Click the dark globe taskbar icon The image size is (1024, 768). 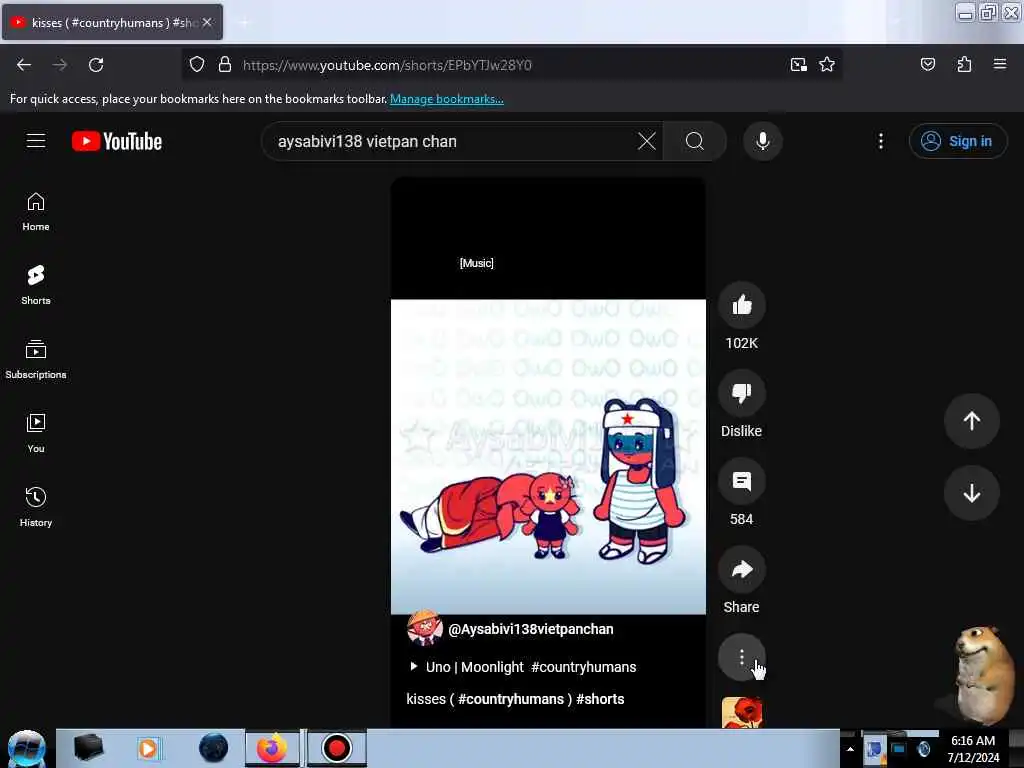(214, 748)
